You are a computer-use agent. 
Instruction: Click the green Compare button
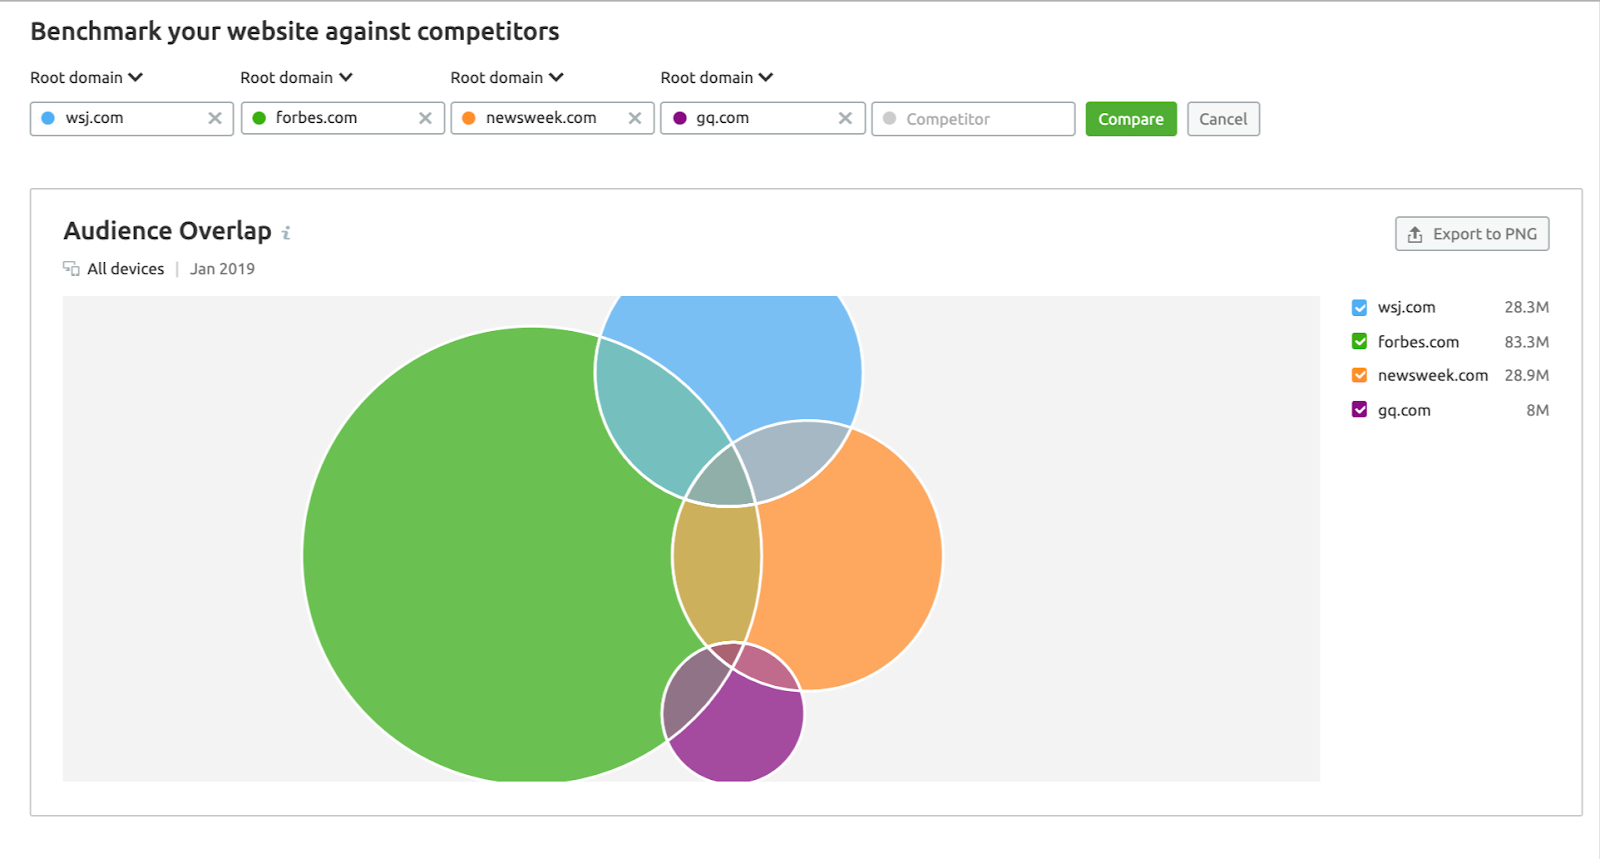point(1131,119)
